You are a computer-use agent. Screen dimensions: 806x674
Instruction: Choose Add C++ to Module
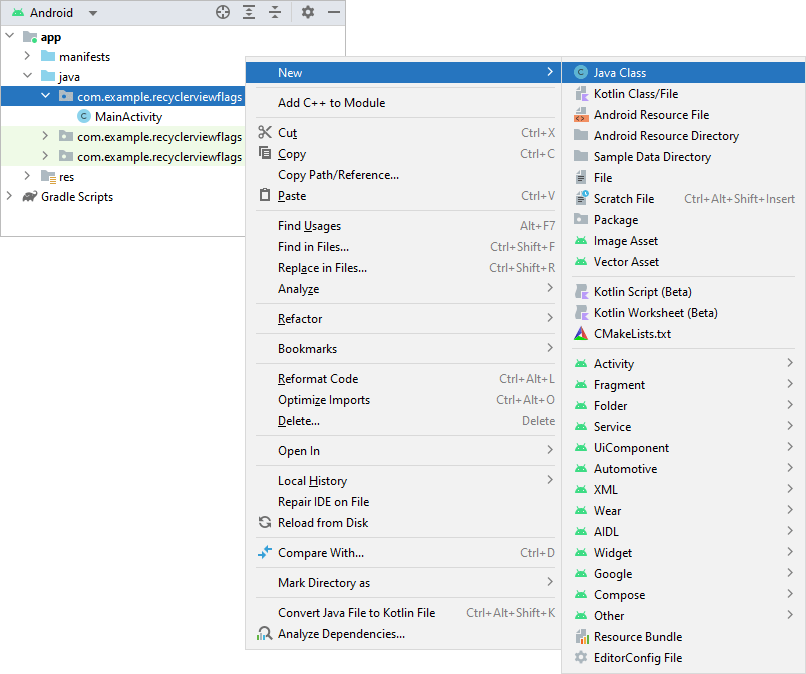click(403, 102)
